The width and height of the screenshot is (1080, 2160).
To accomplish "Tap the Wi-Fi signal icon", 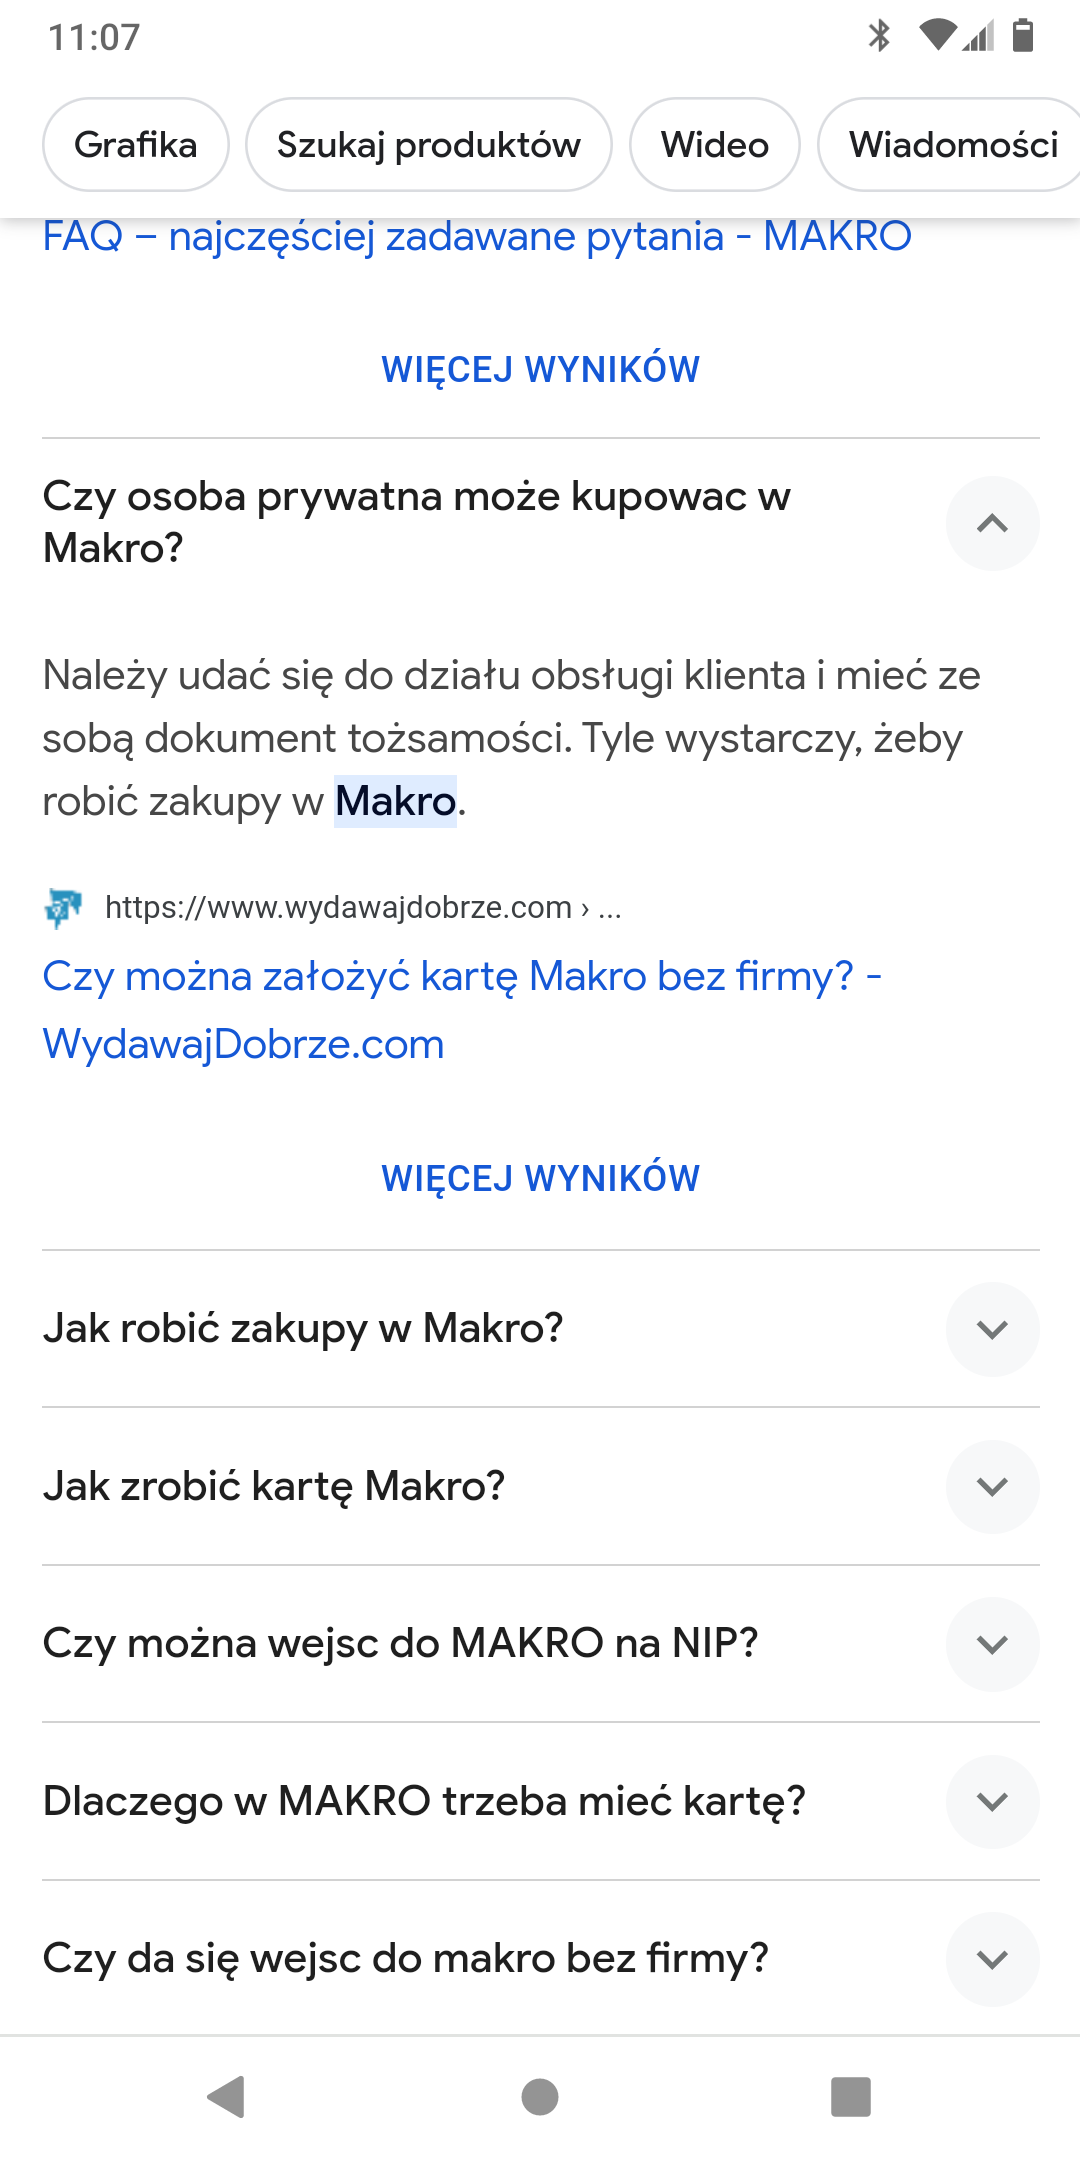I will tap(937, 36).
